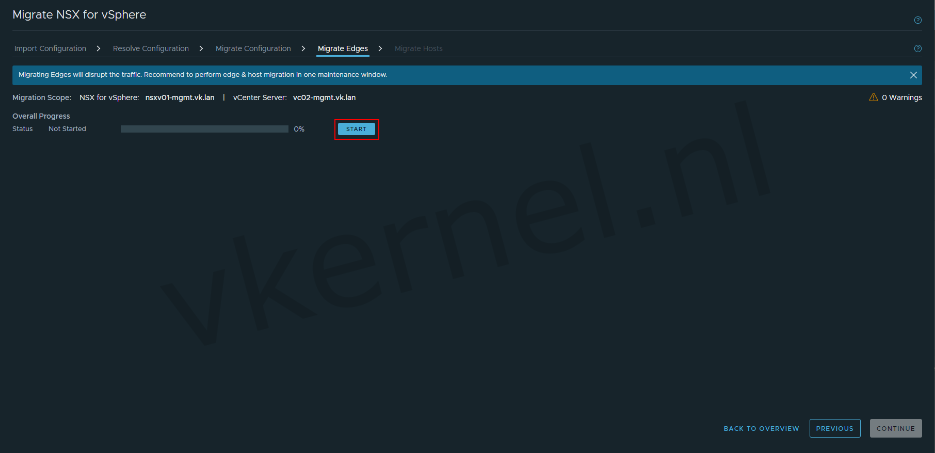Click the chevron after Migrate Configuration
935x453 pixels.
tap(304, 48)
